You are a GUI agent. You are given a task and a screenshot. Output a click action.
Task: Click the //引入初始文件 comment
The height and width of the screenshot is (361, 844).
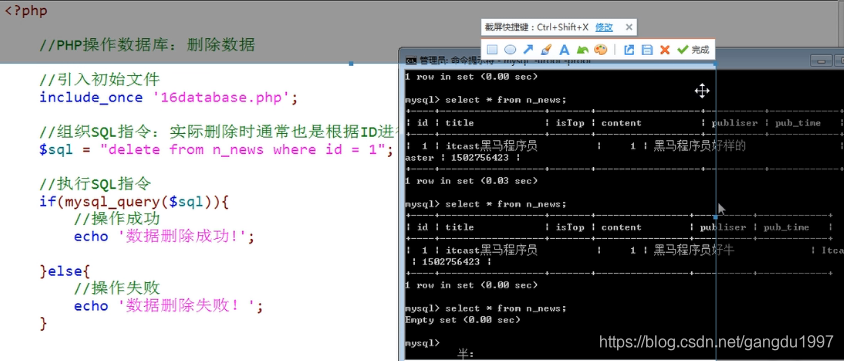coord(100,80)
